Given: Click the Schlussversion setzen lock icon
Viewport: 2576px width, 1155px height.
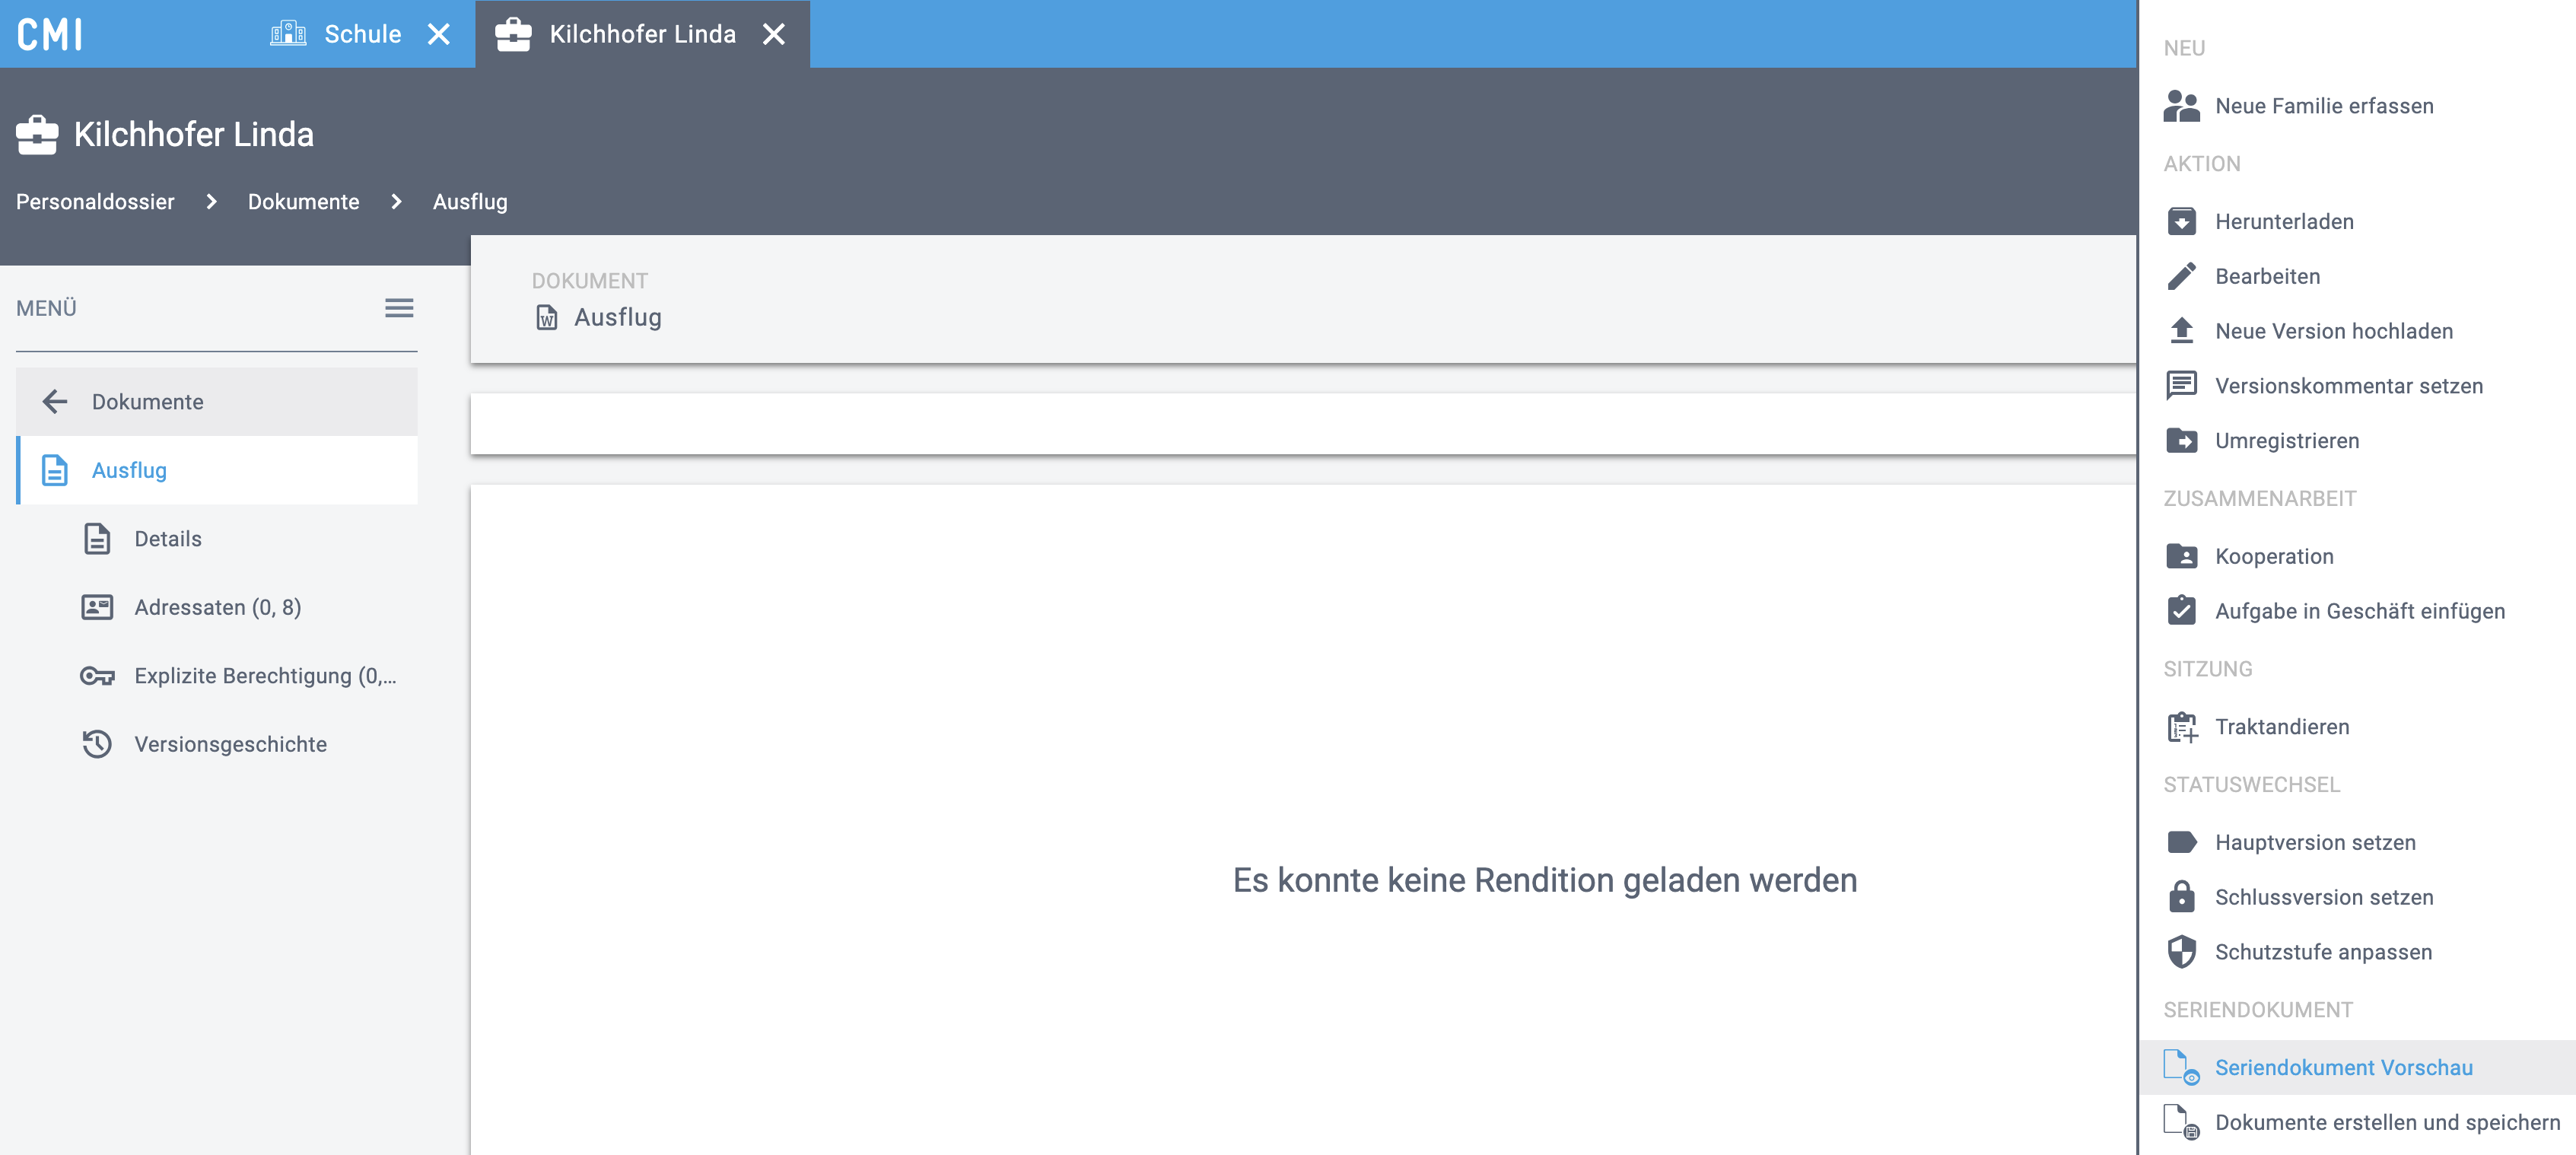Looking at the screenshot, I should (x=2181, y=897).
